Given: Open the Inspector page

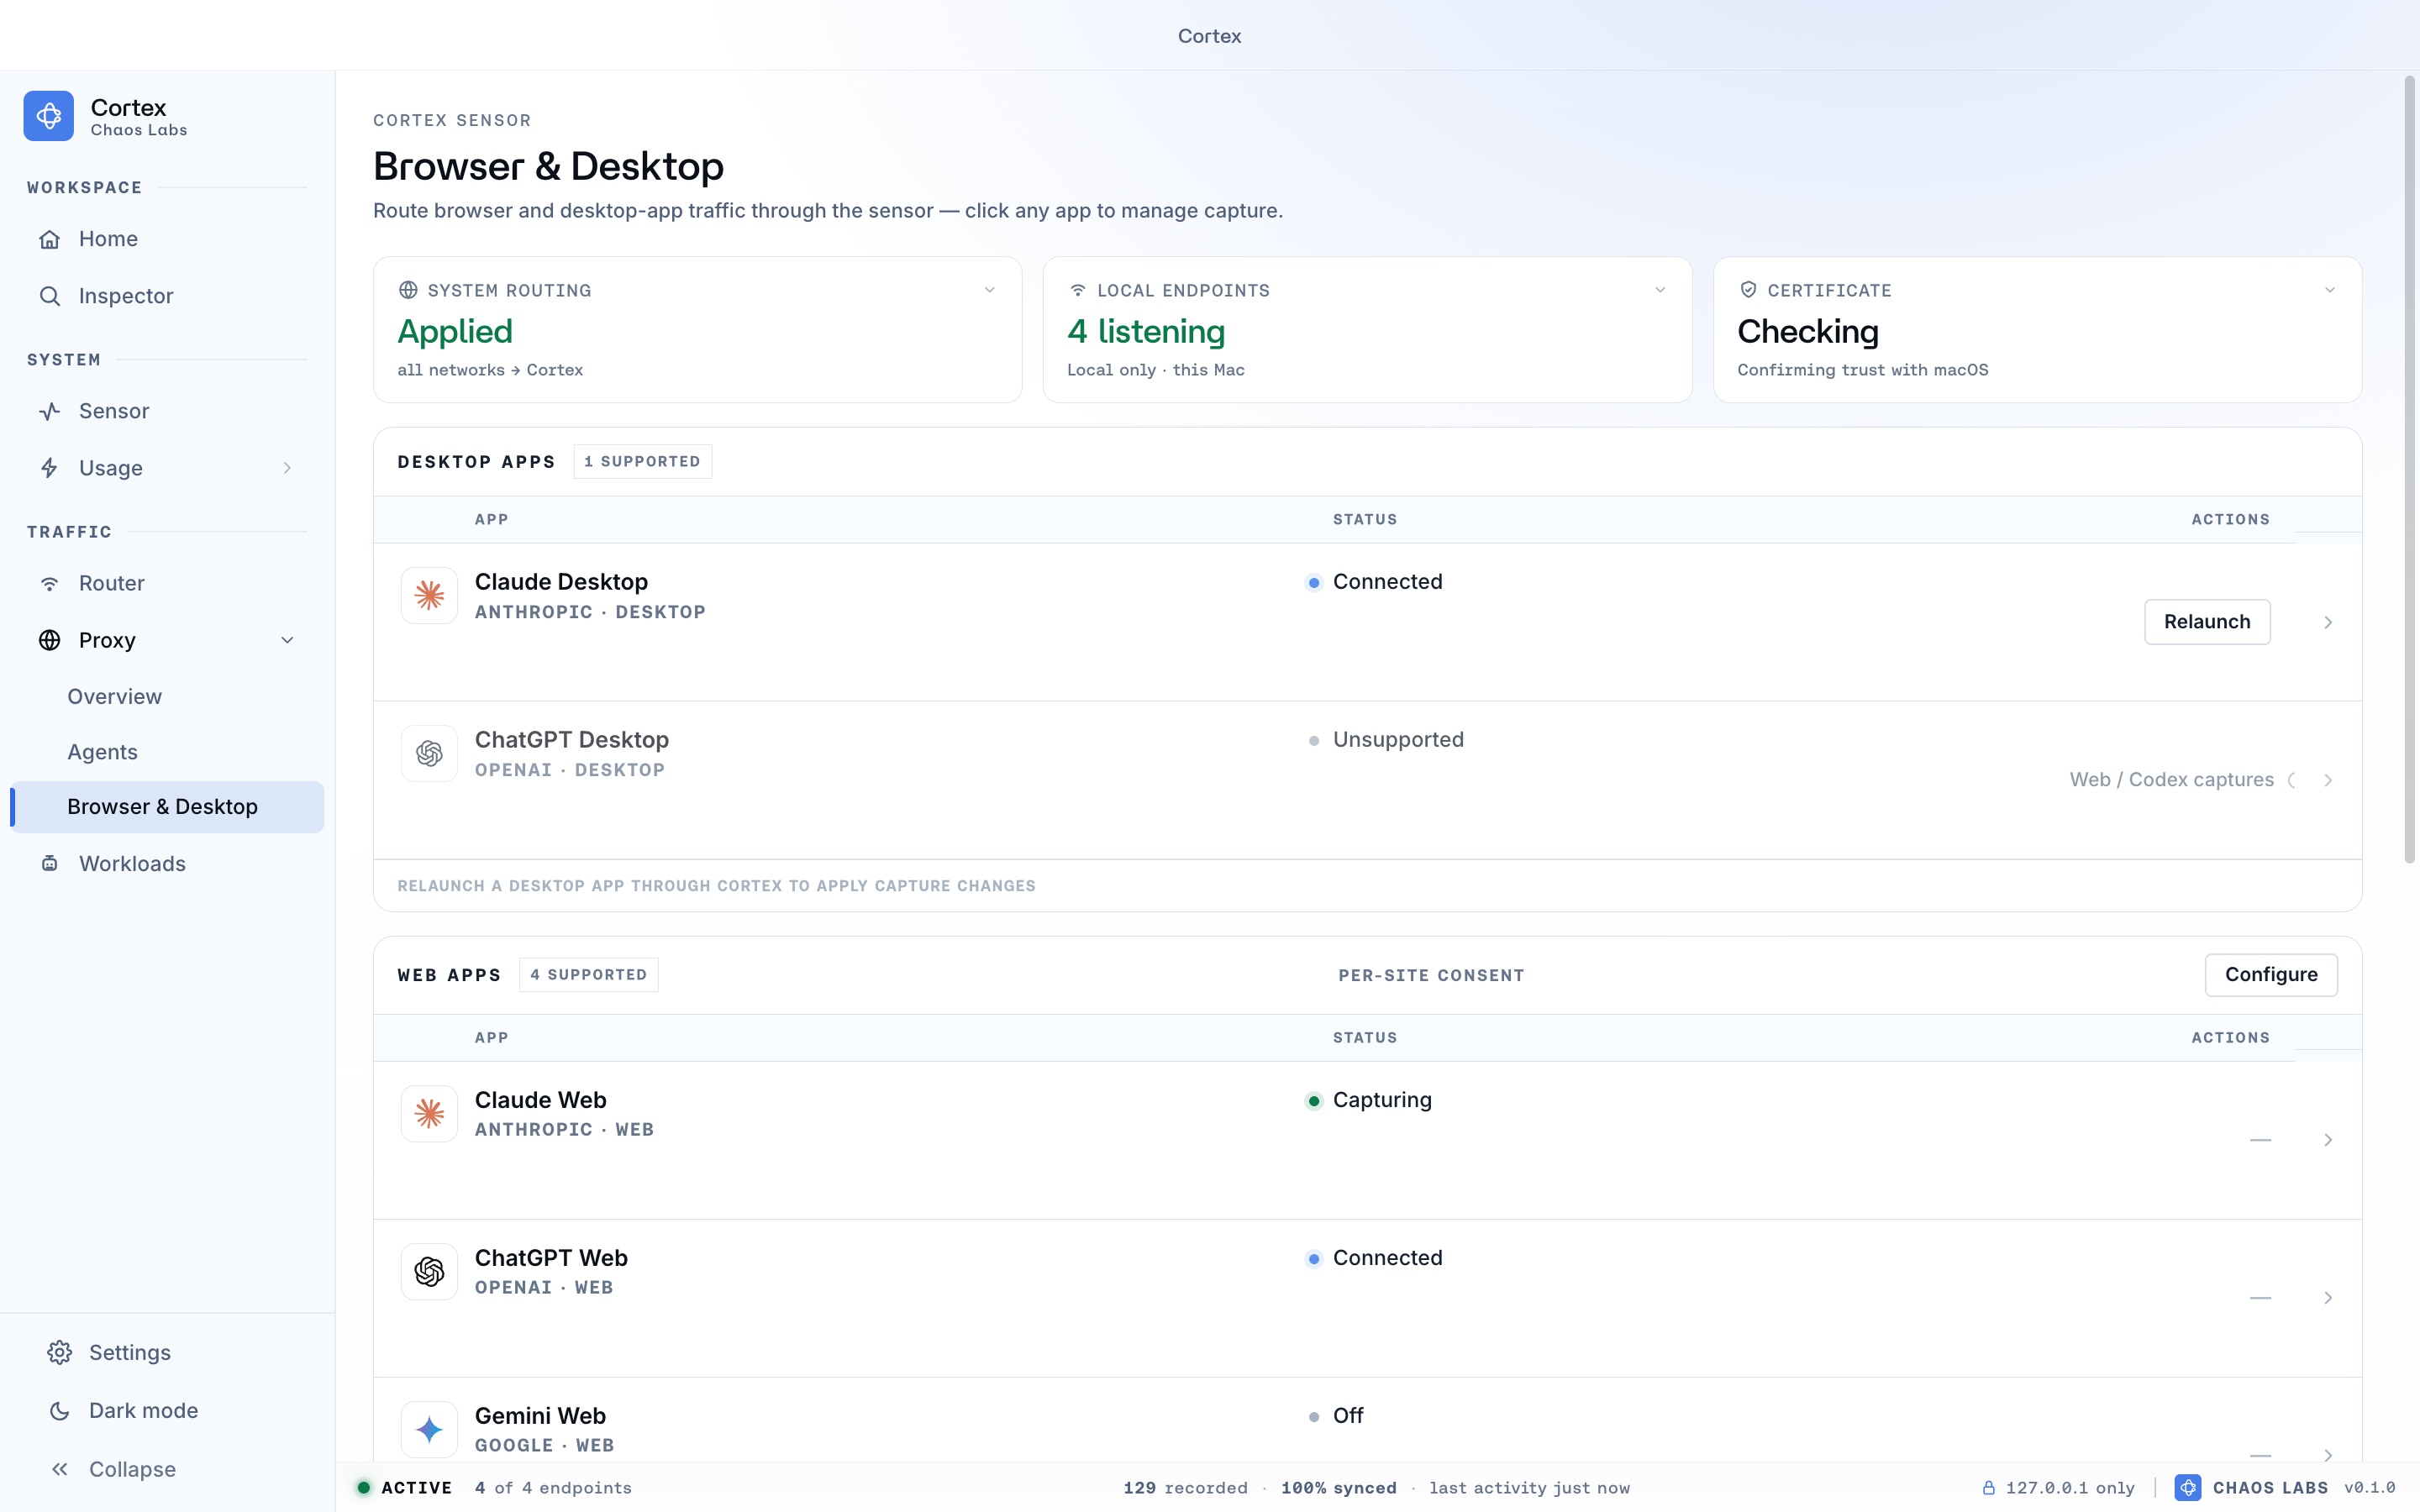Looking at the screenshot, I should [167, 296].
